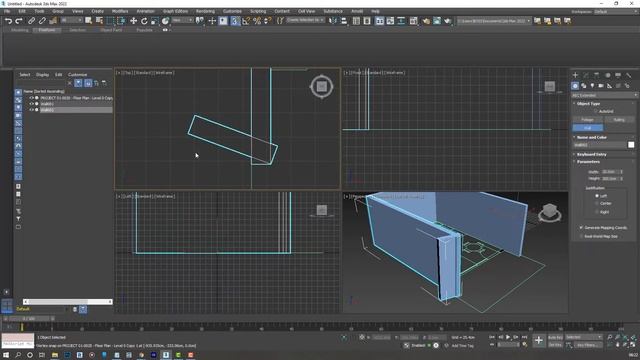640x360 pixels.
Task: Open the Modifiers menu
Action: click(120, 11)
